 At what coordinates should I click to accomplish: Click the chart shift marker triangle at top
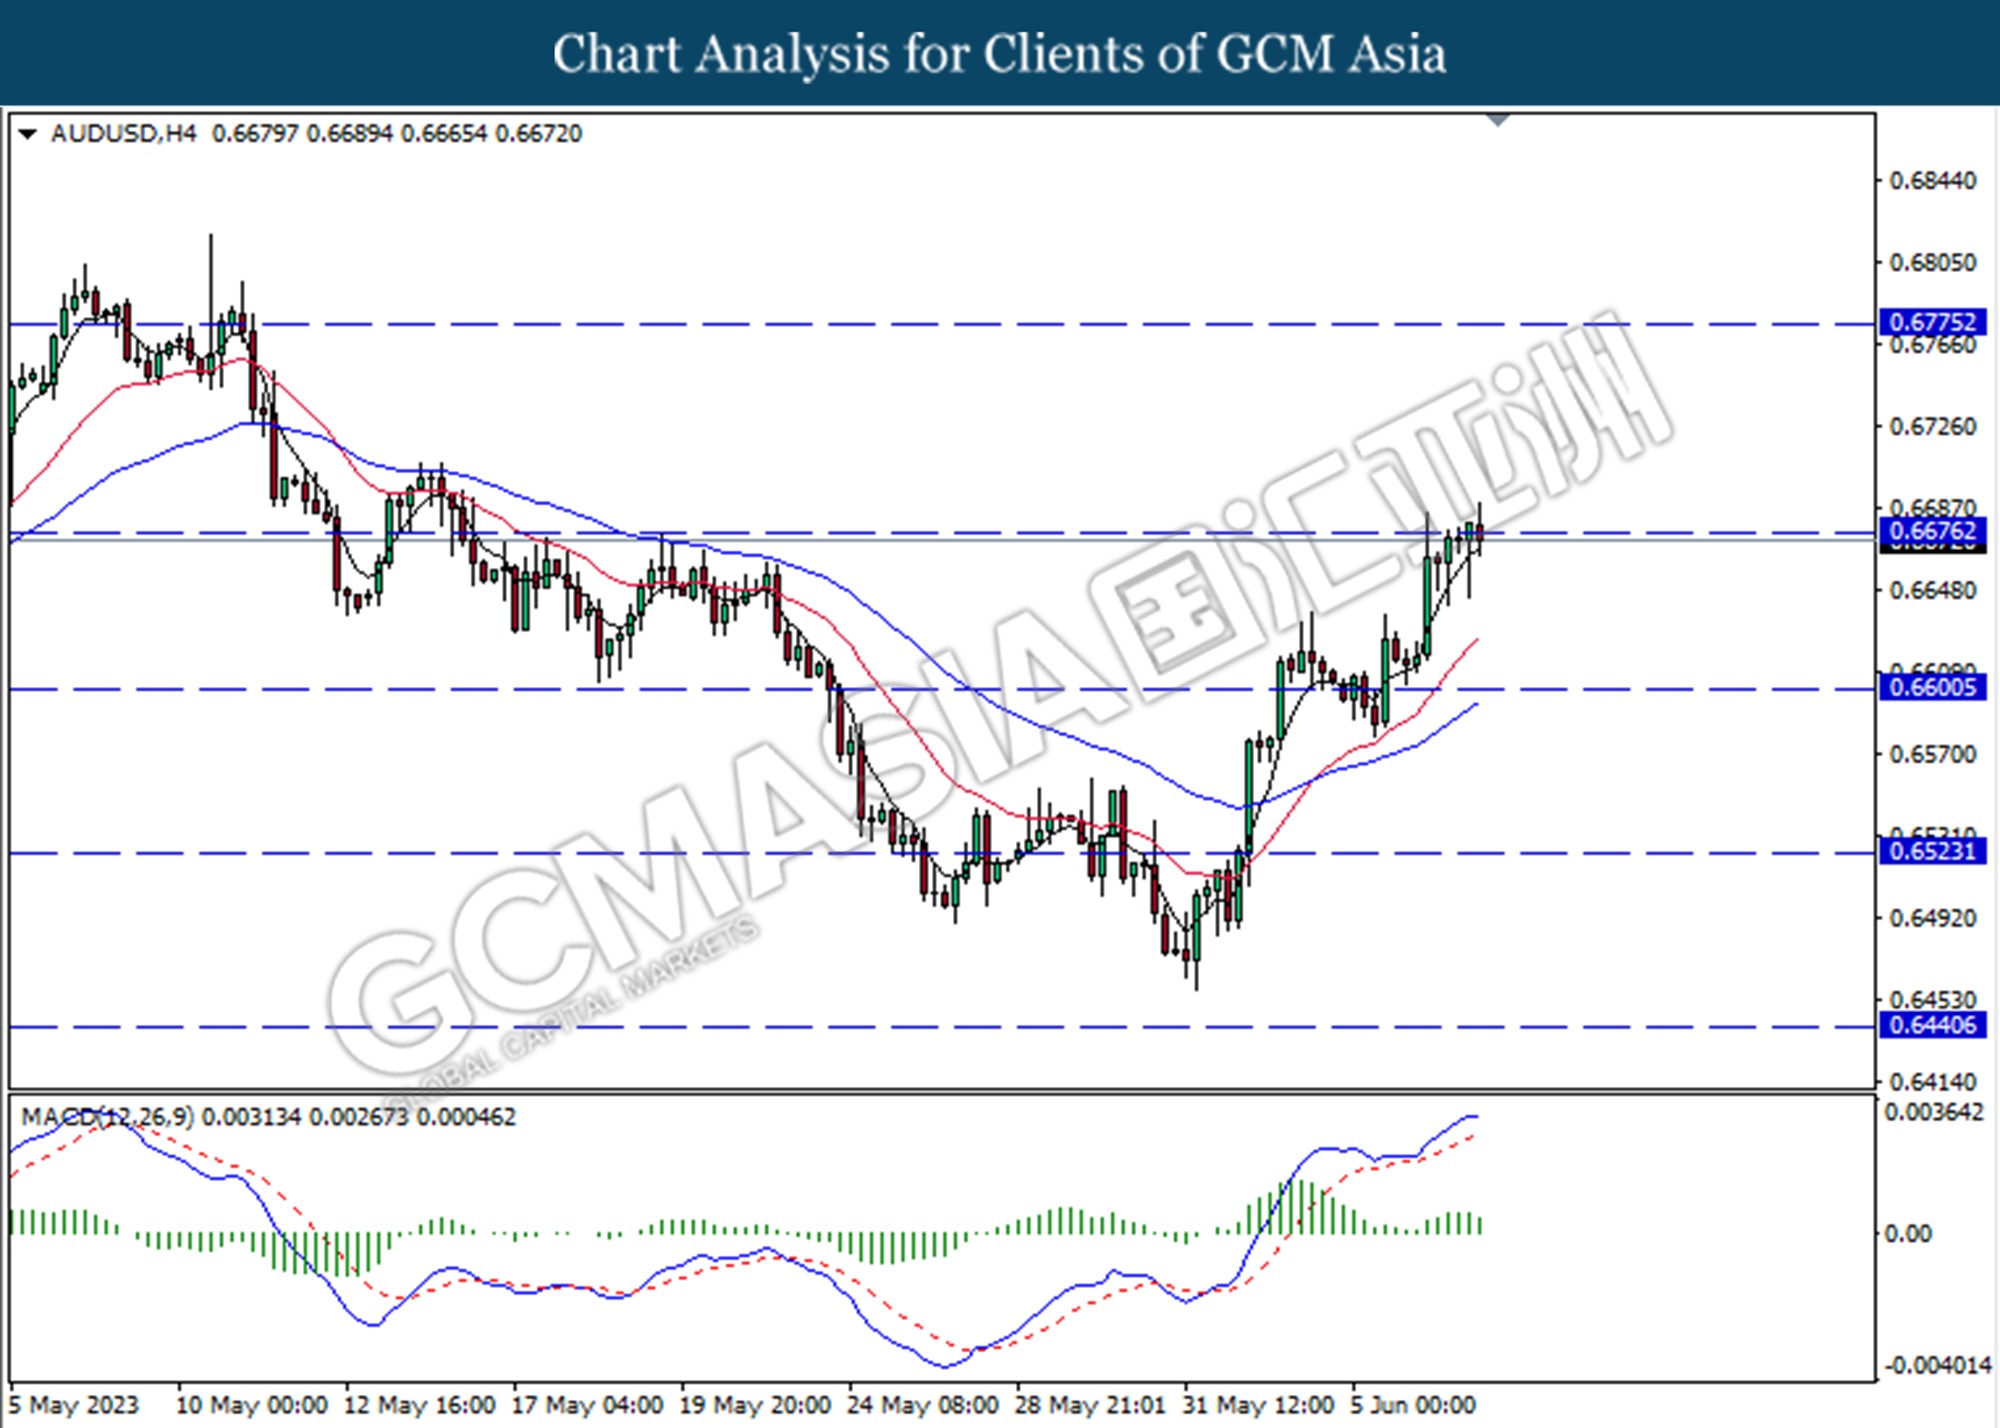[x=1497, y=120]
